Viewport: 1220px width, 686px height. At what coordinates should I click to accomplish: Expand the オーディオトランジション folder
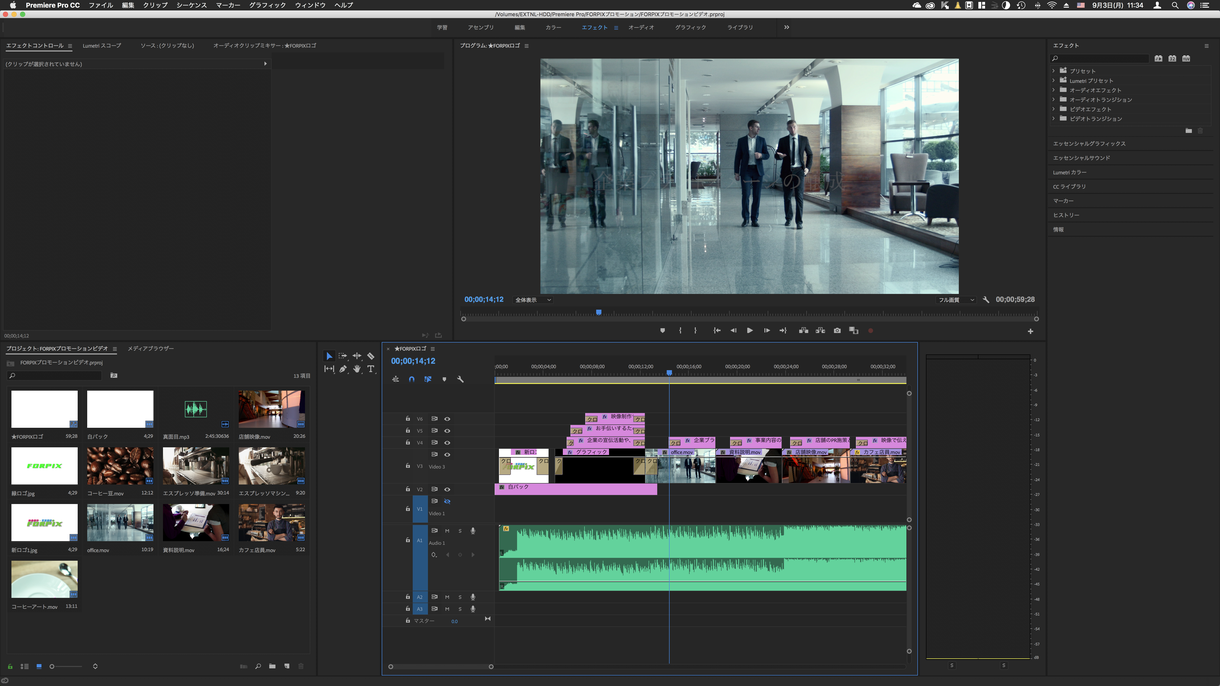point(1054,100)
